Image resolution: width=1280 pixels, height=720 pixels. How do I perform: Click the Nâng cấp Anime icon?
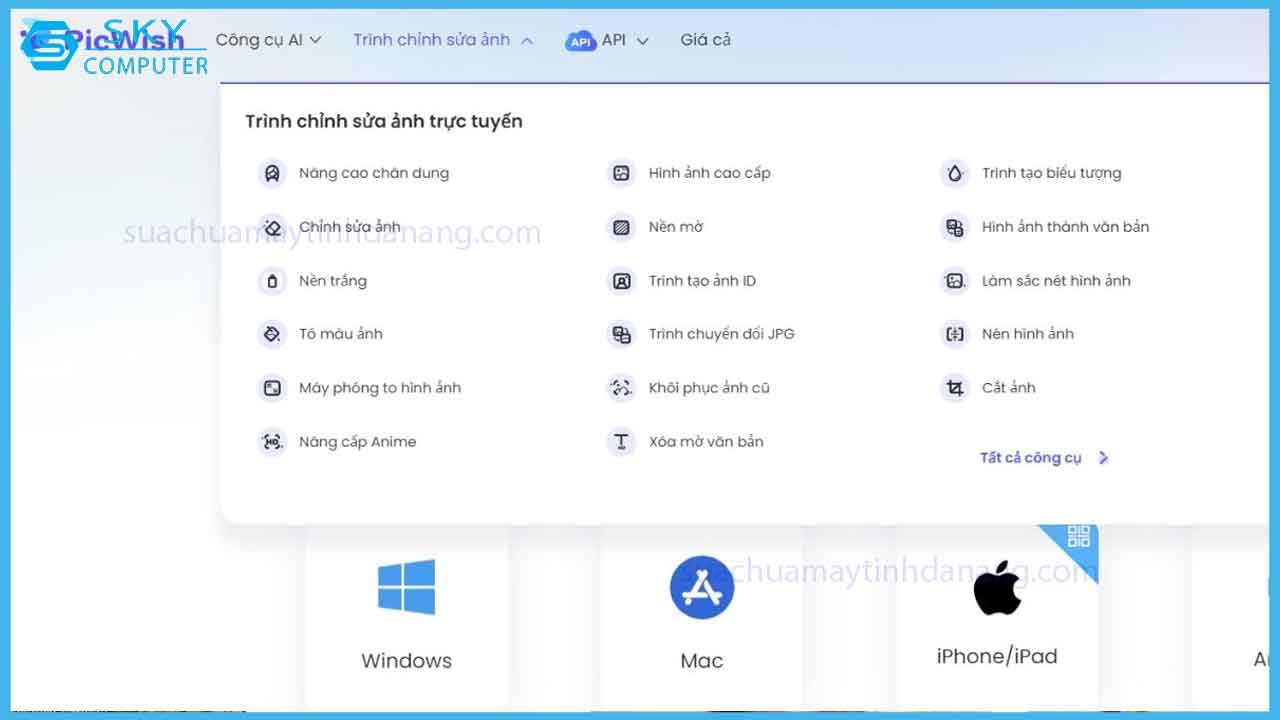[272, 442]
